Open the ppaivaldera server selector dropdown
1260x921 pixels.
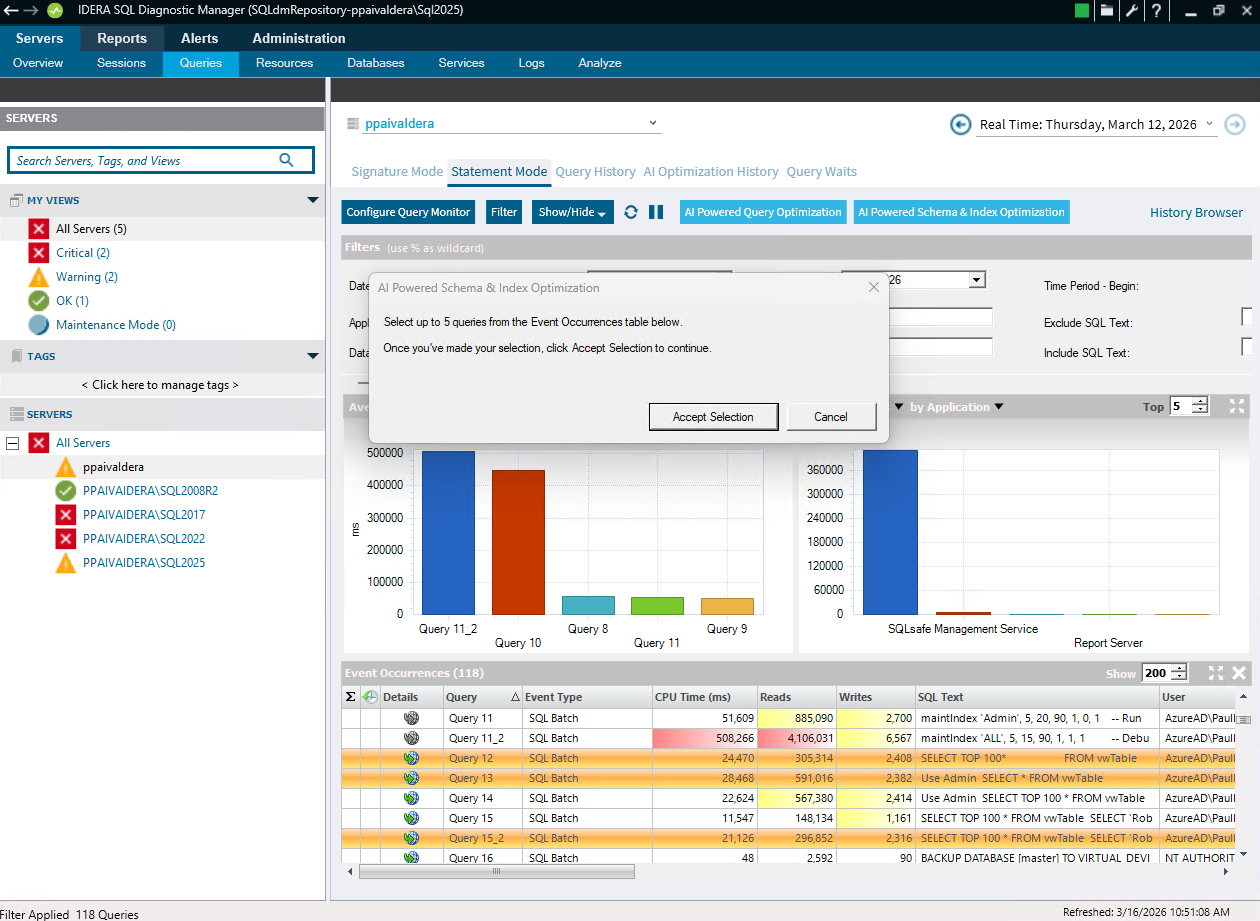[x=653, y=123]
